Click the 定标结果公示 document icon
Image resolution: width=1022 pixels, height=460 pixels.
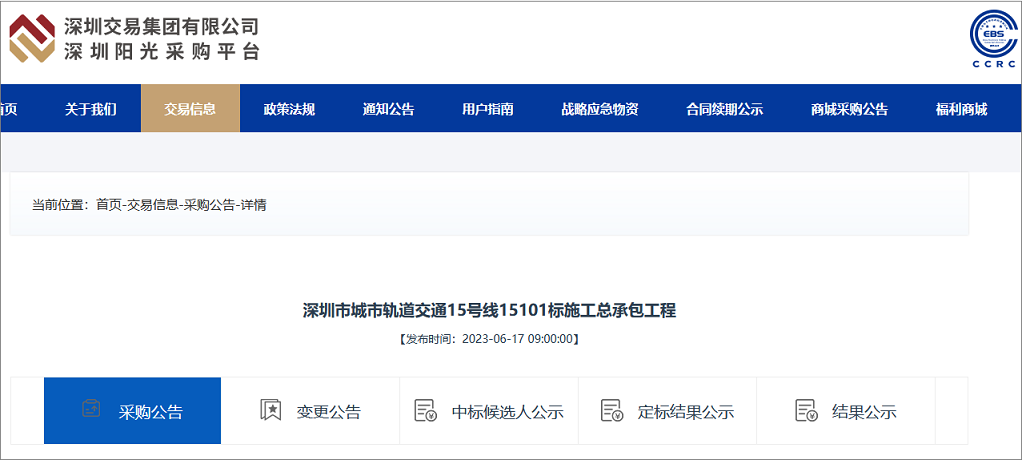coord(611,410)
